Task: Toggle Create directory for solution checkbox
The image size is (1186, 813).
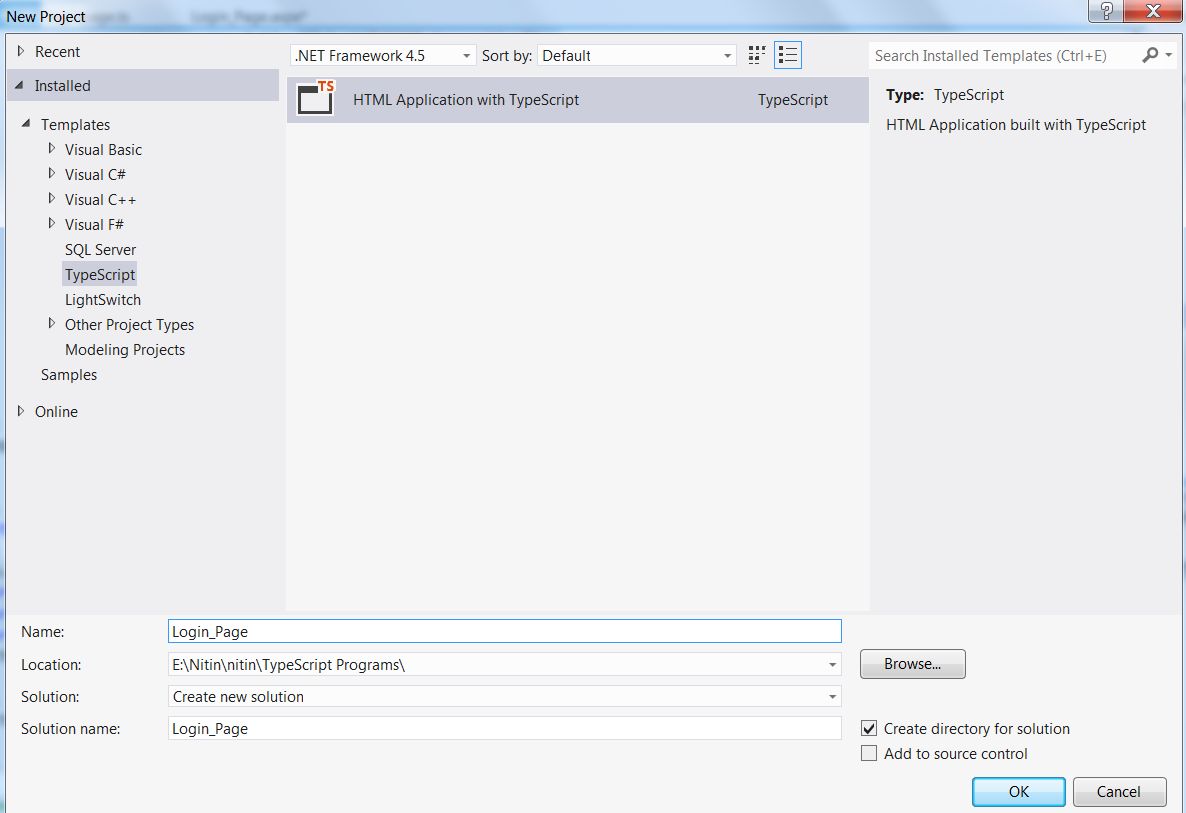Action: tap(869, 728)
